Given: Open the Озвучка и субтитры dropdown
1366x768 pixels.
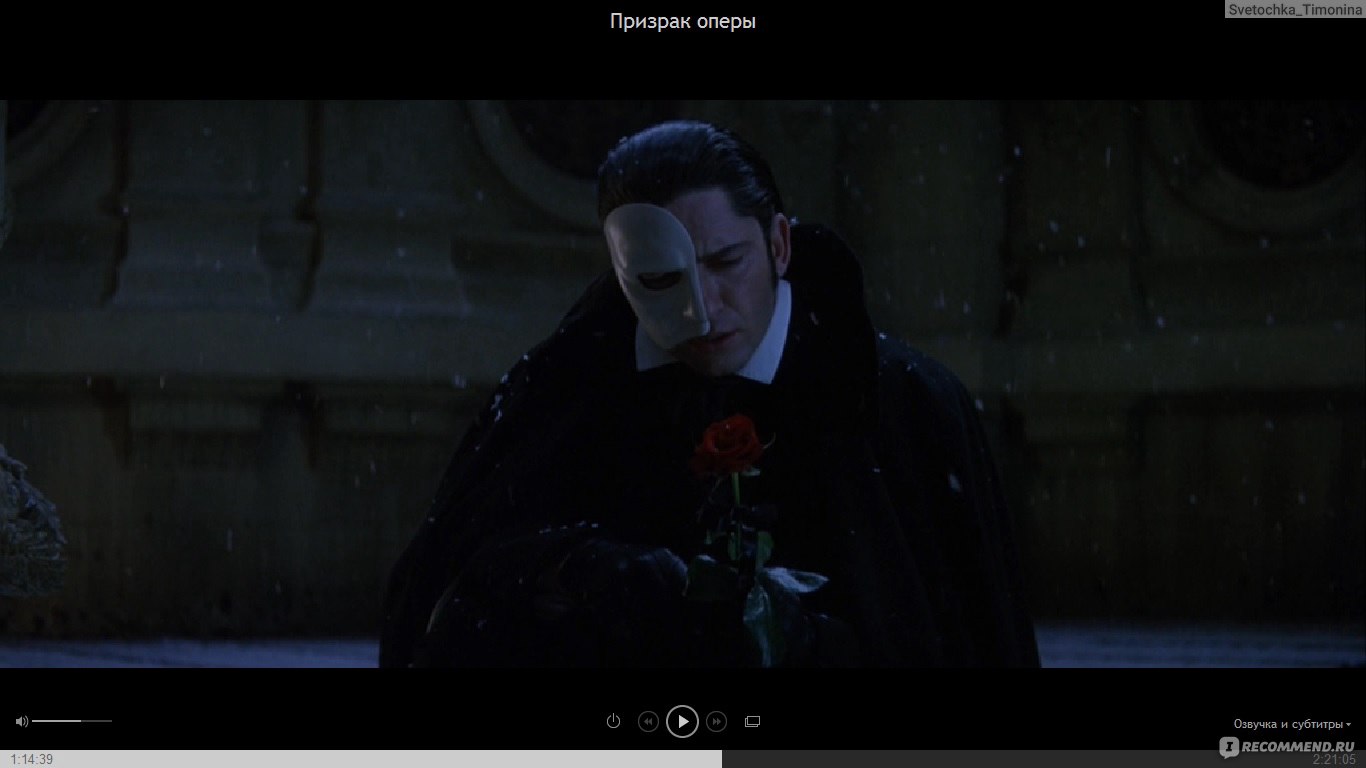Looking at the screenshot, I should tap(1292, 724).
